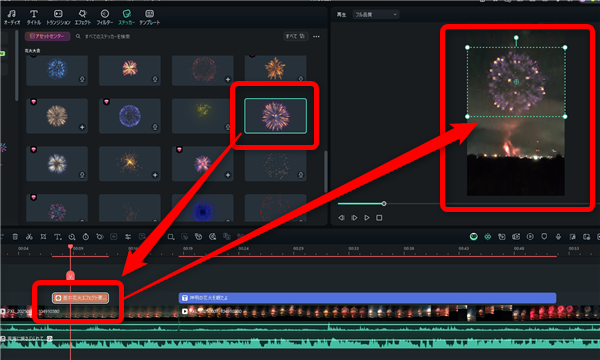Select the grey dotted firework sticker
This screenshot has height=360, width=600.
coord(275,165)
